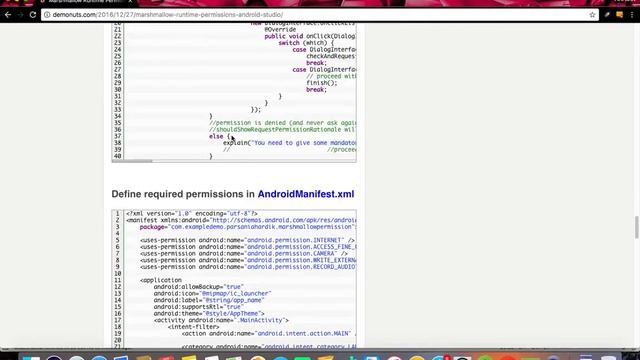Click the page's vertical scrollbar thumb

636,228
